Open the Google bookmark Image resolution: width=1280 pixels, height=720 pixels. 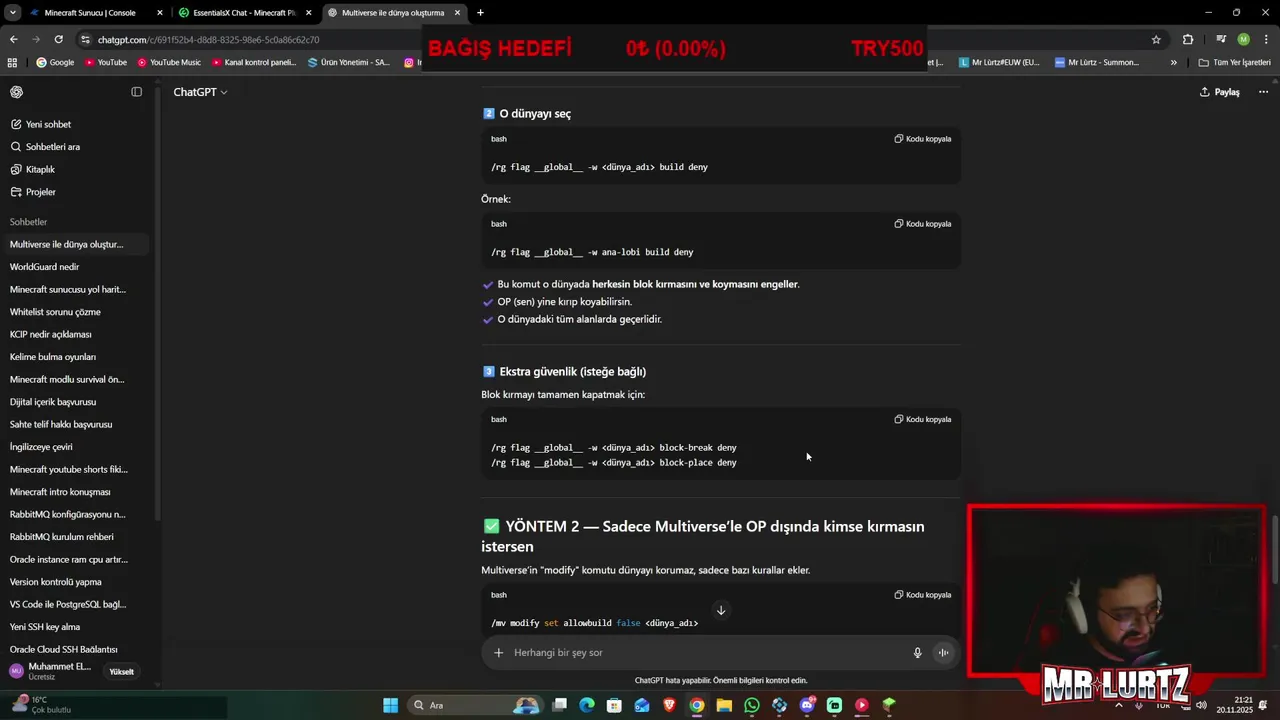(55, 62)
